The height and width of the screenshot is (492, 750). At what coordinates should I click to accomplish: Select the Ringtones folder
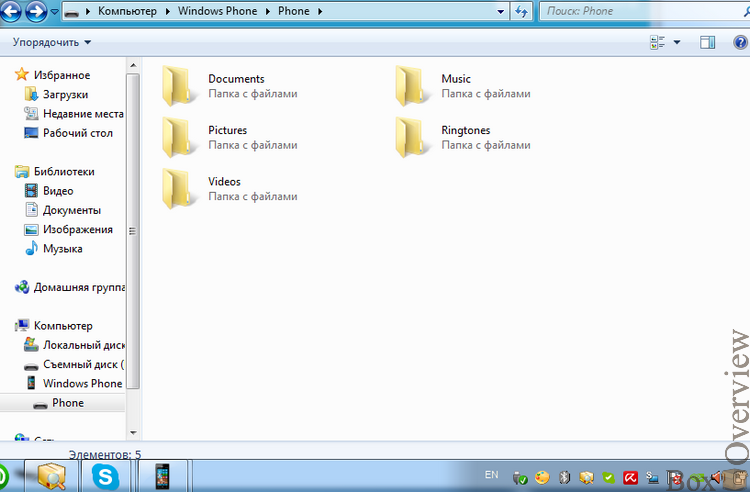click(463, 137)
